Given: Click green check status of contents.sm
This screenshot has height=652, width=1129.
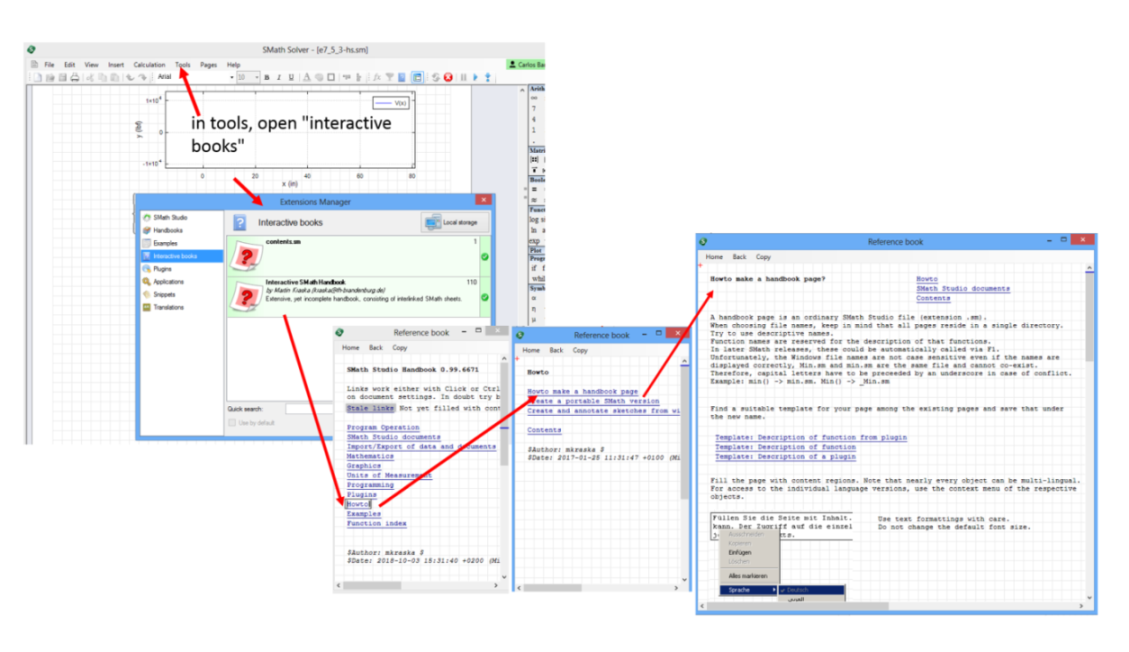Looking at the screenshot, I should click(x=485, y=257).
